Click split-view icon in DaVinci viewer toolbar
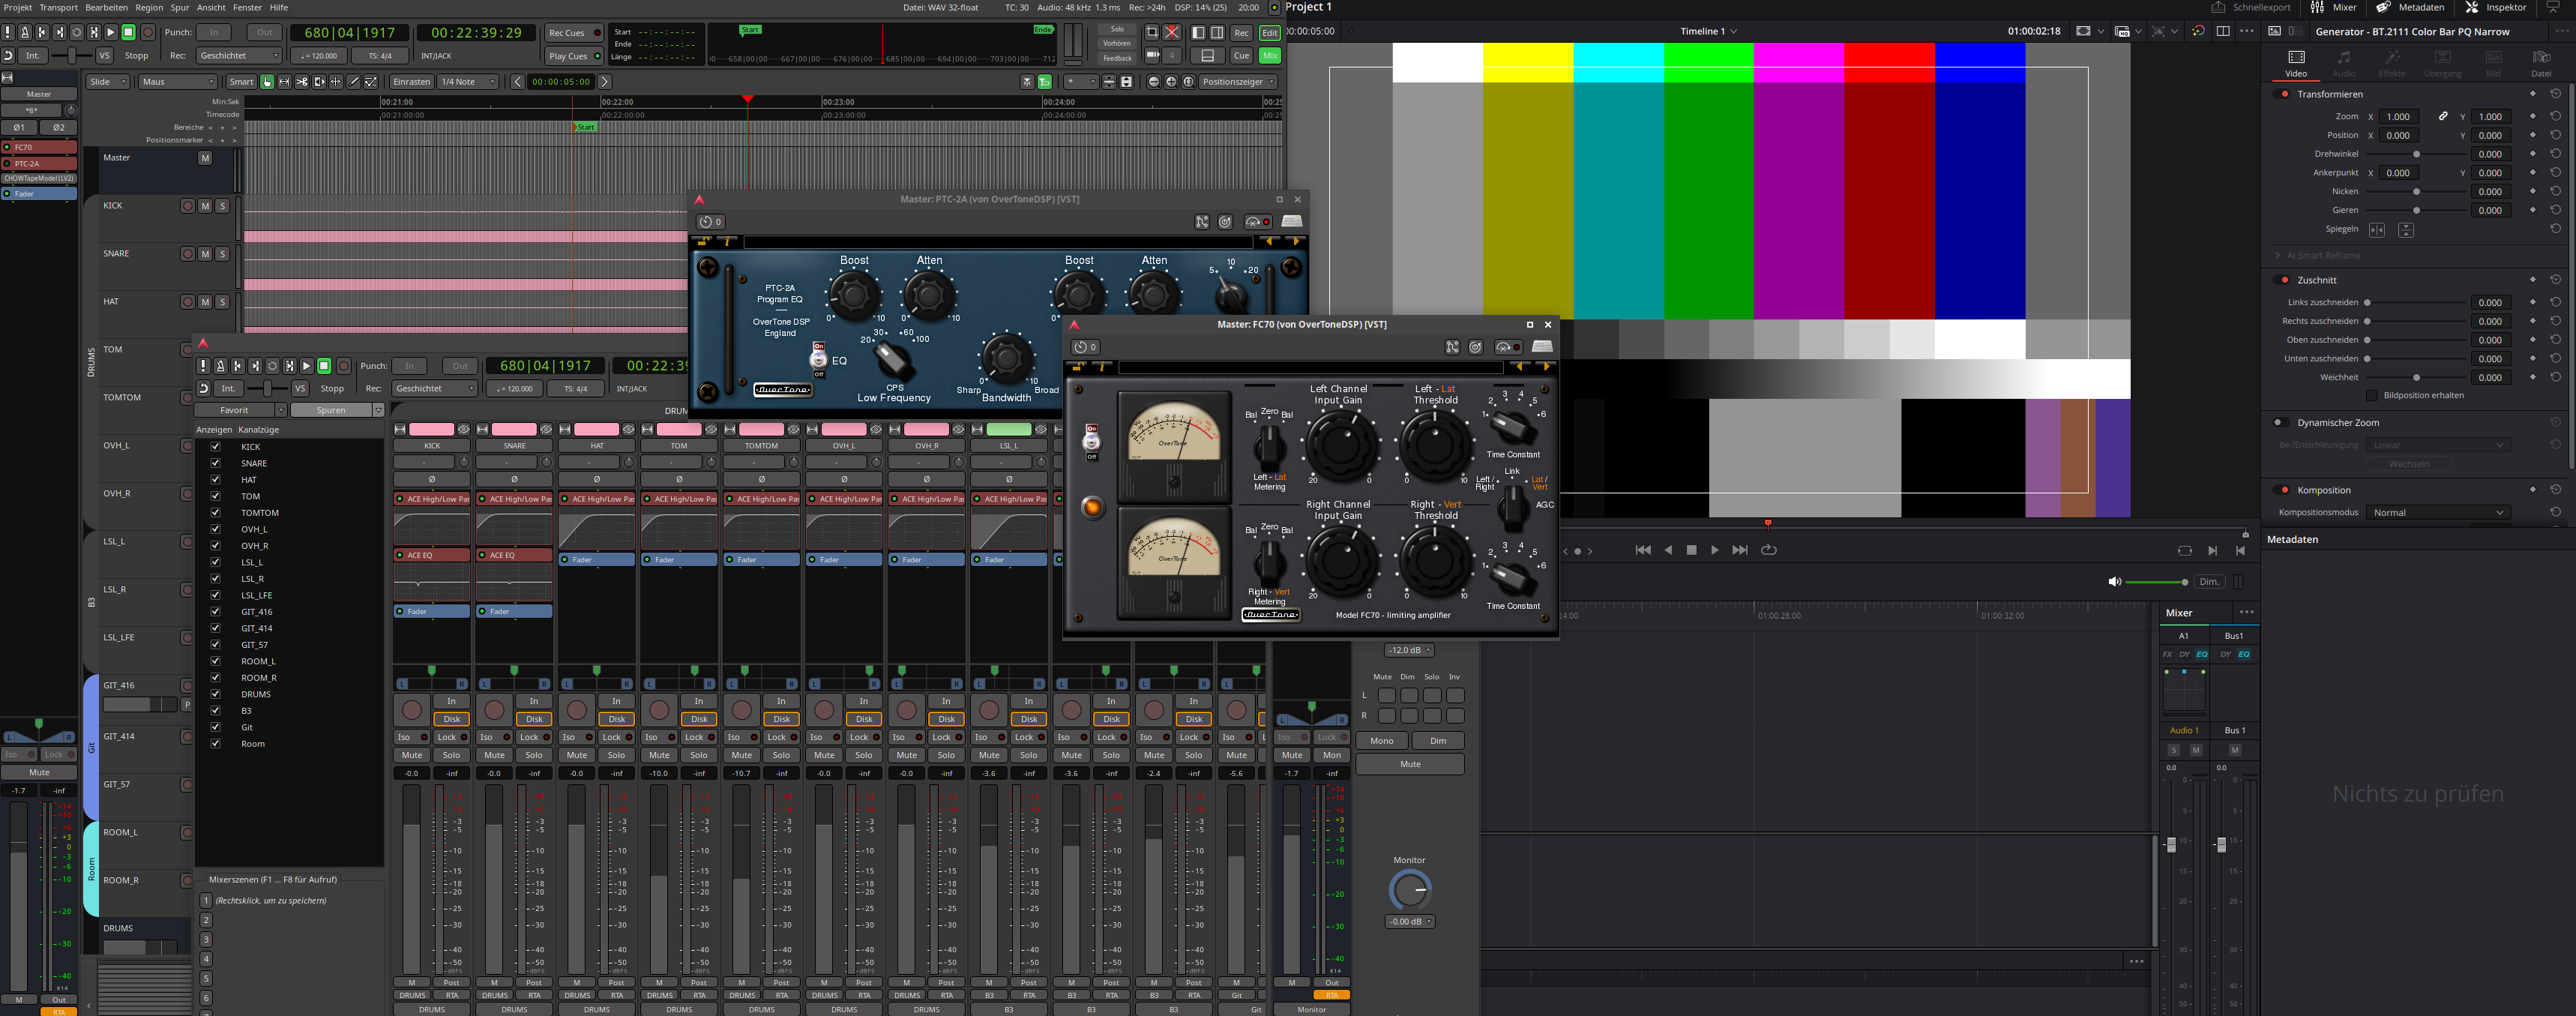Screen dimensions: 2576x1016 tap(2223, 31)
